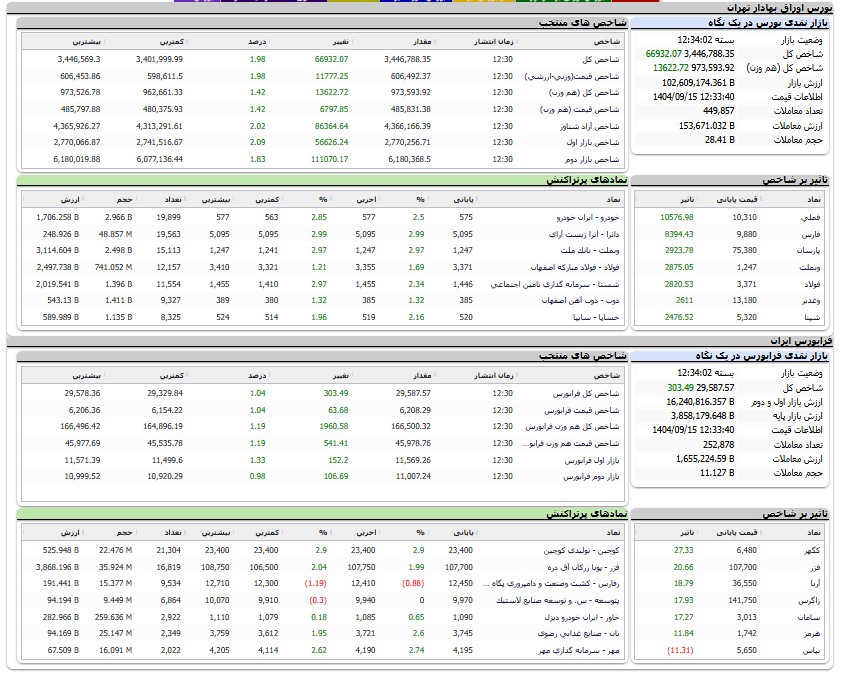
Task: Click the درصد column header in Tehran selected indices
Action: [x=258, y=43]
